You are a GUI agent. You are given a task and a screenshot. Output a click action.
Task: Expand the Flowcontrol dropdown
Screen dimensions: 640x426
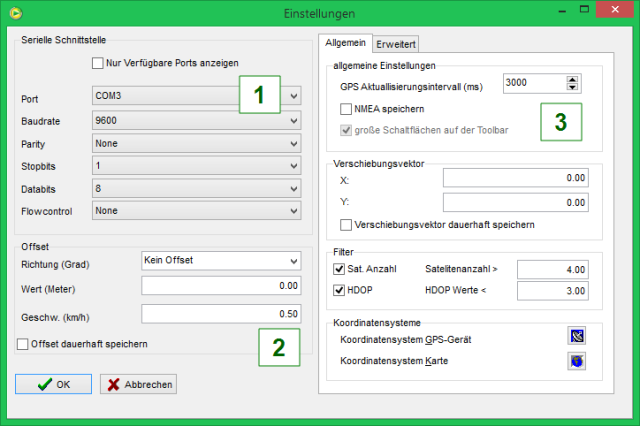[x=293, y=211]
